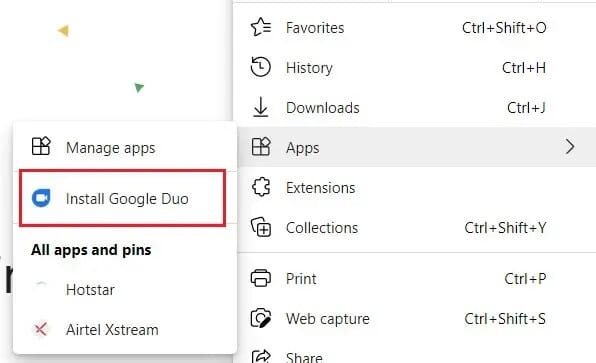
Task: Click the Favorites star icon
Action: (261, 27)
